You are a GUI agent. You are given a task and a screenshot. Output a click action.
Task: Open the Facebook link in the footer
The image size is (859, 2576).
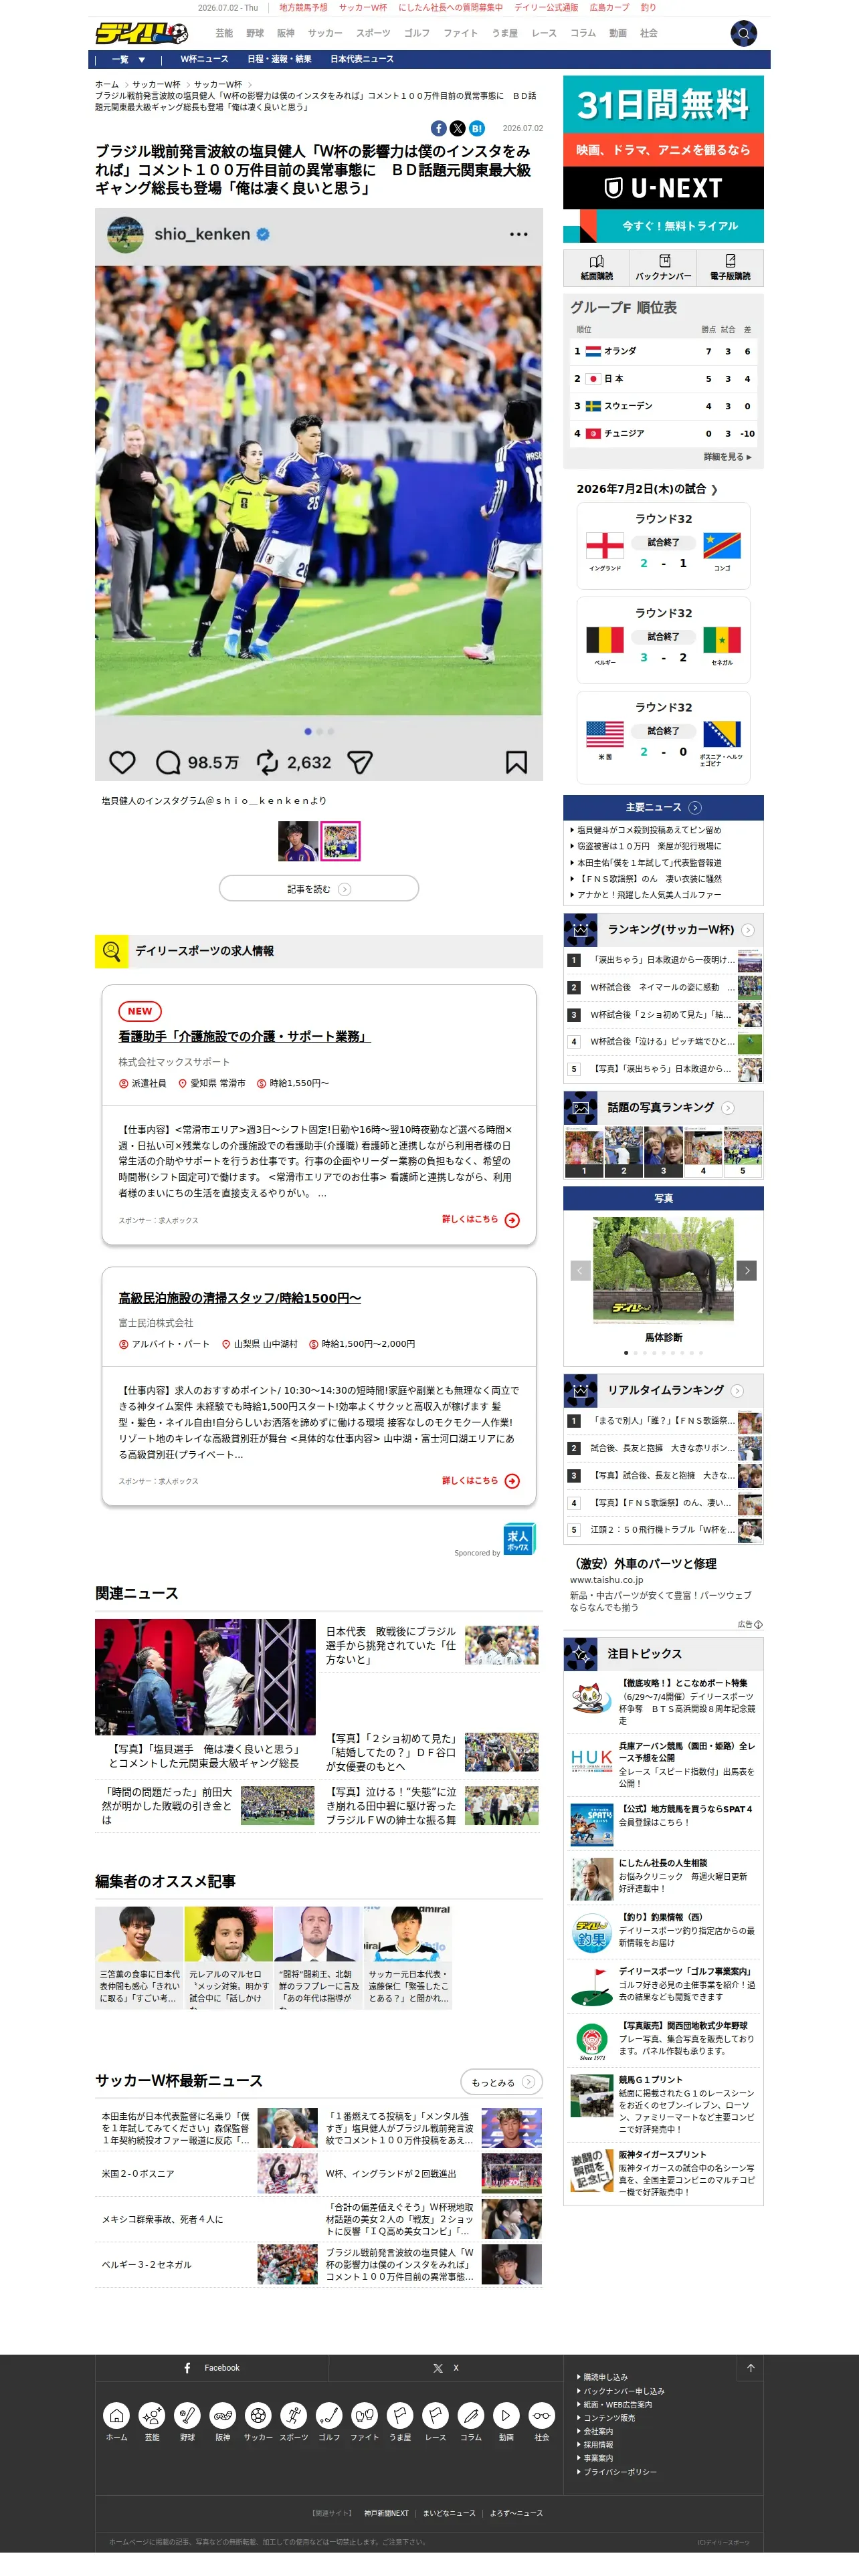(x=212, y=2367)
